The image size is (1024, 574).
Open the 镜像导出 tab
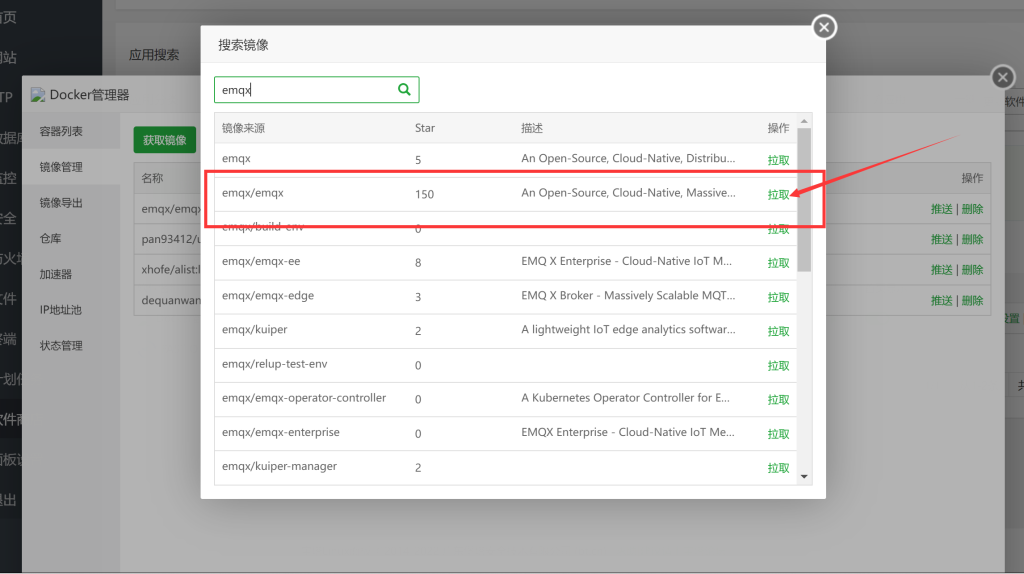coord(61,203)
